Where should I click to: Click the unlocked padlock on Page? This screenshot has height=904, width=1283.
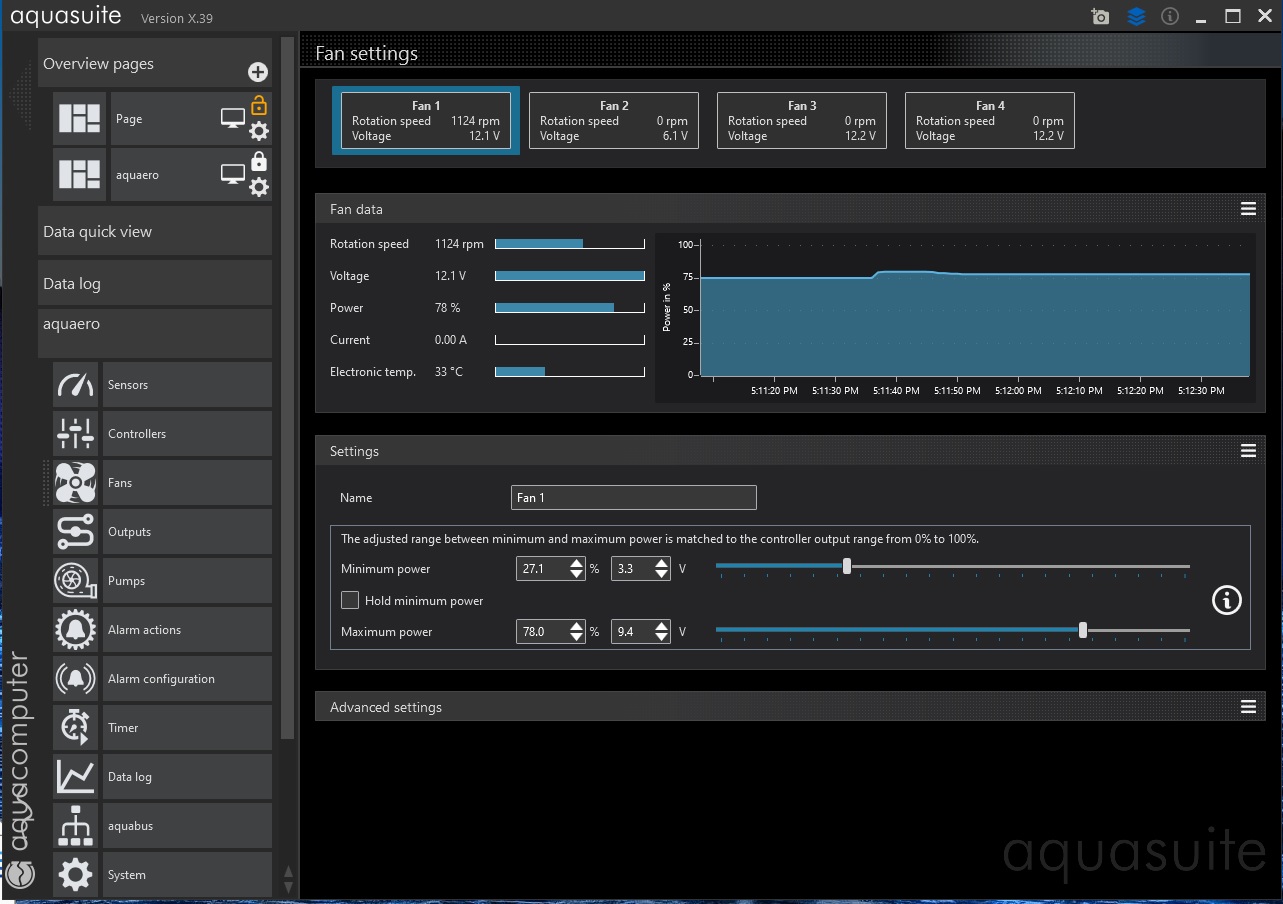[x=259, y=104]
